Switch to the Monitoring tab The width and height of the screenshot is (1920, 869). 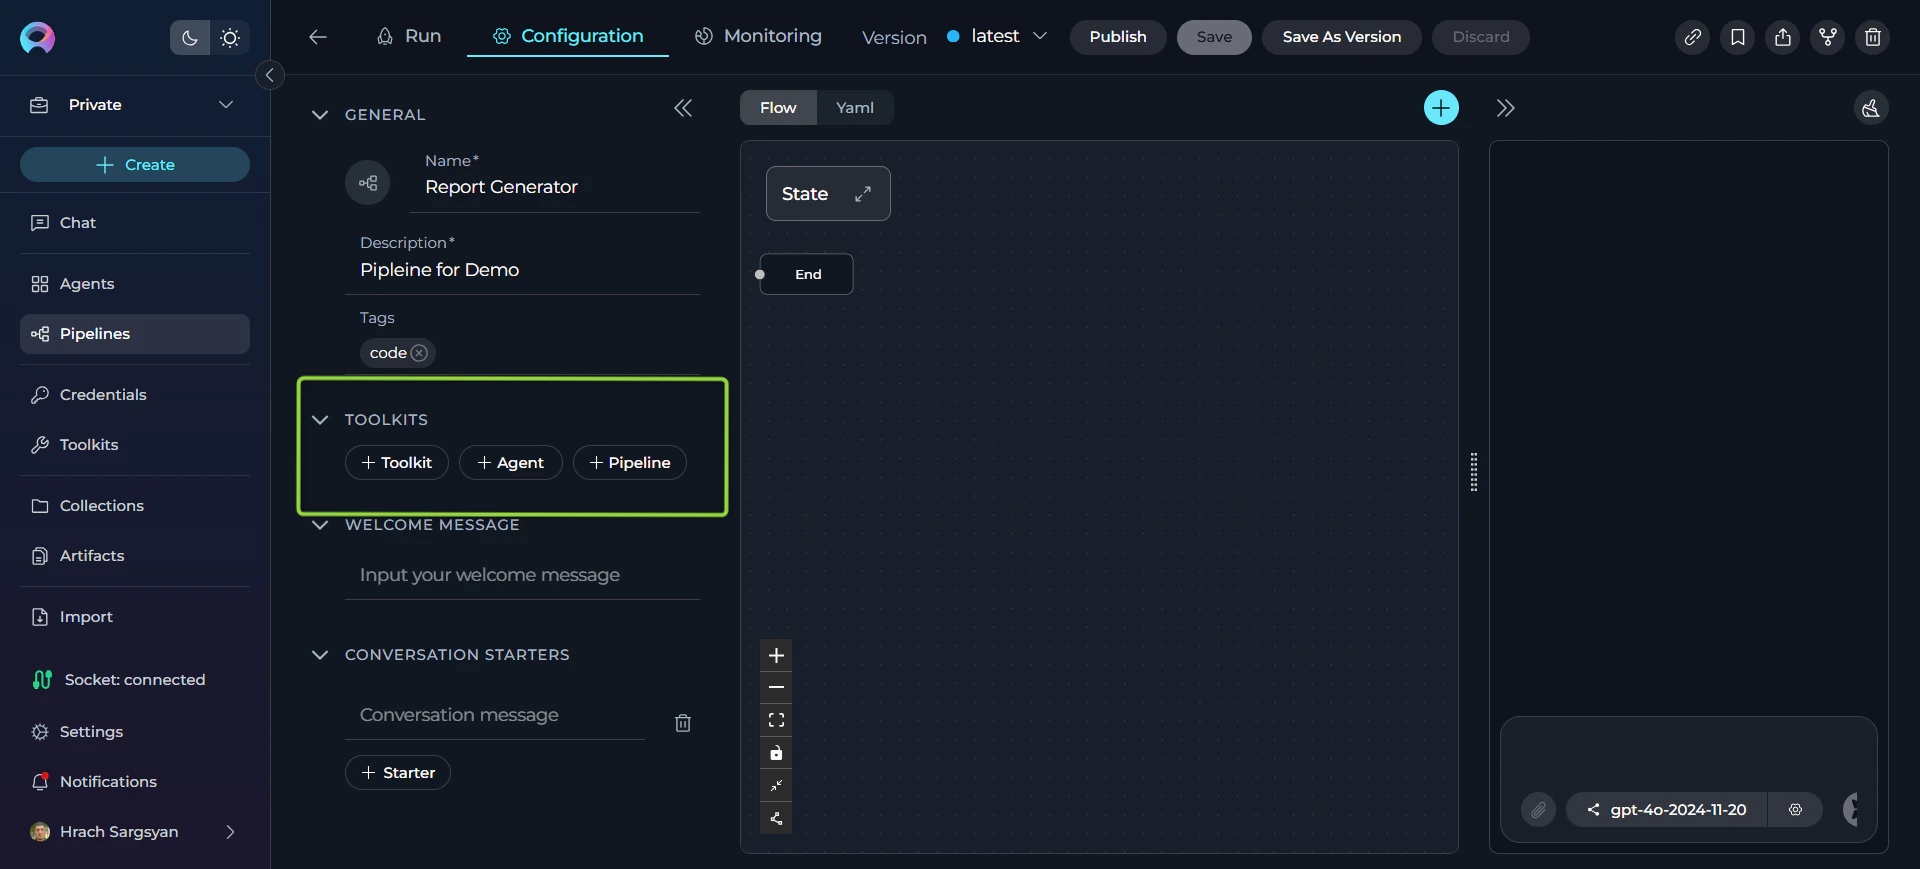[758, 36]
